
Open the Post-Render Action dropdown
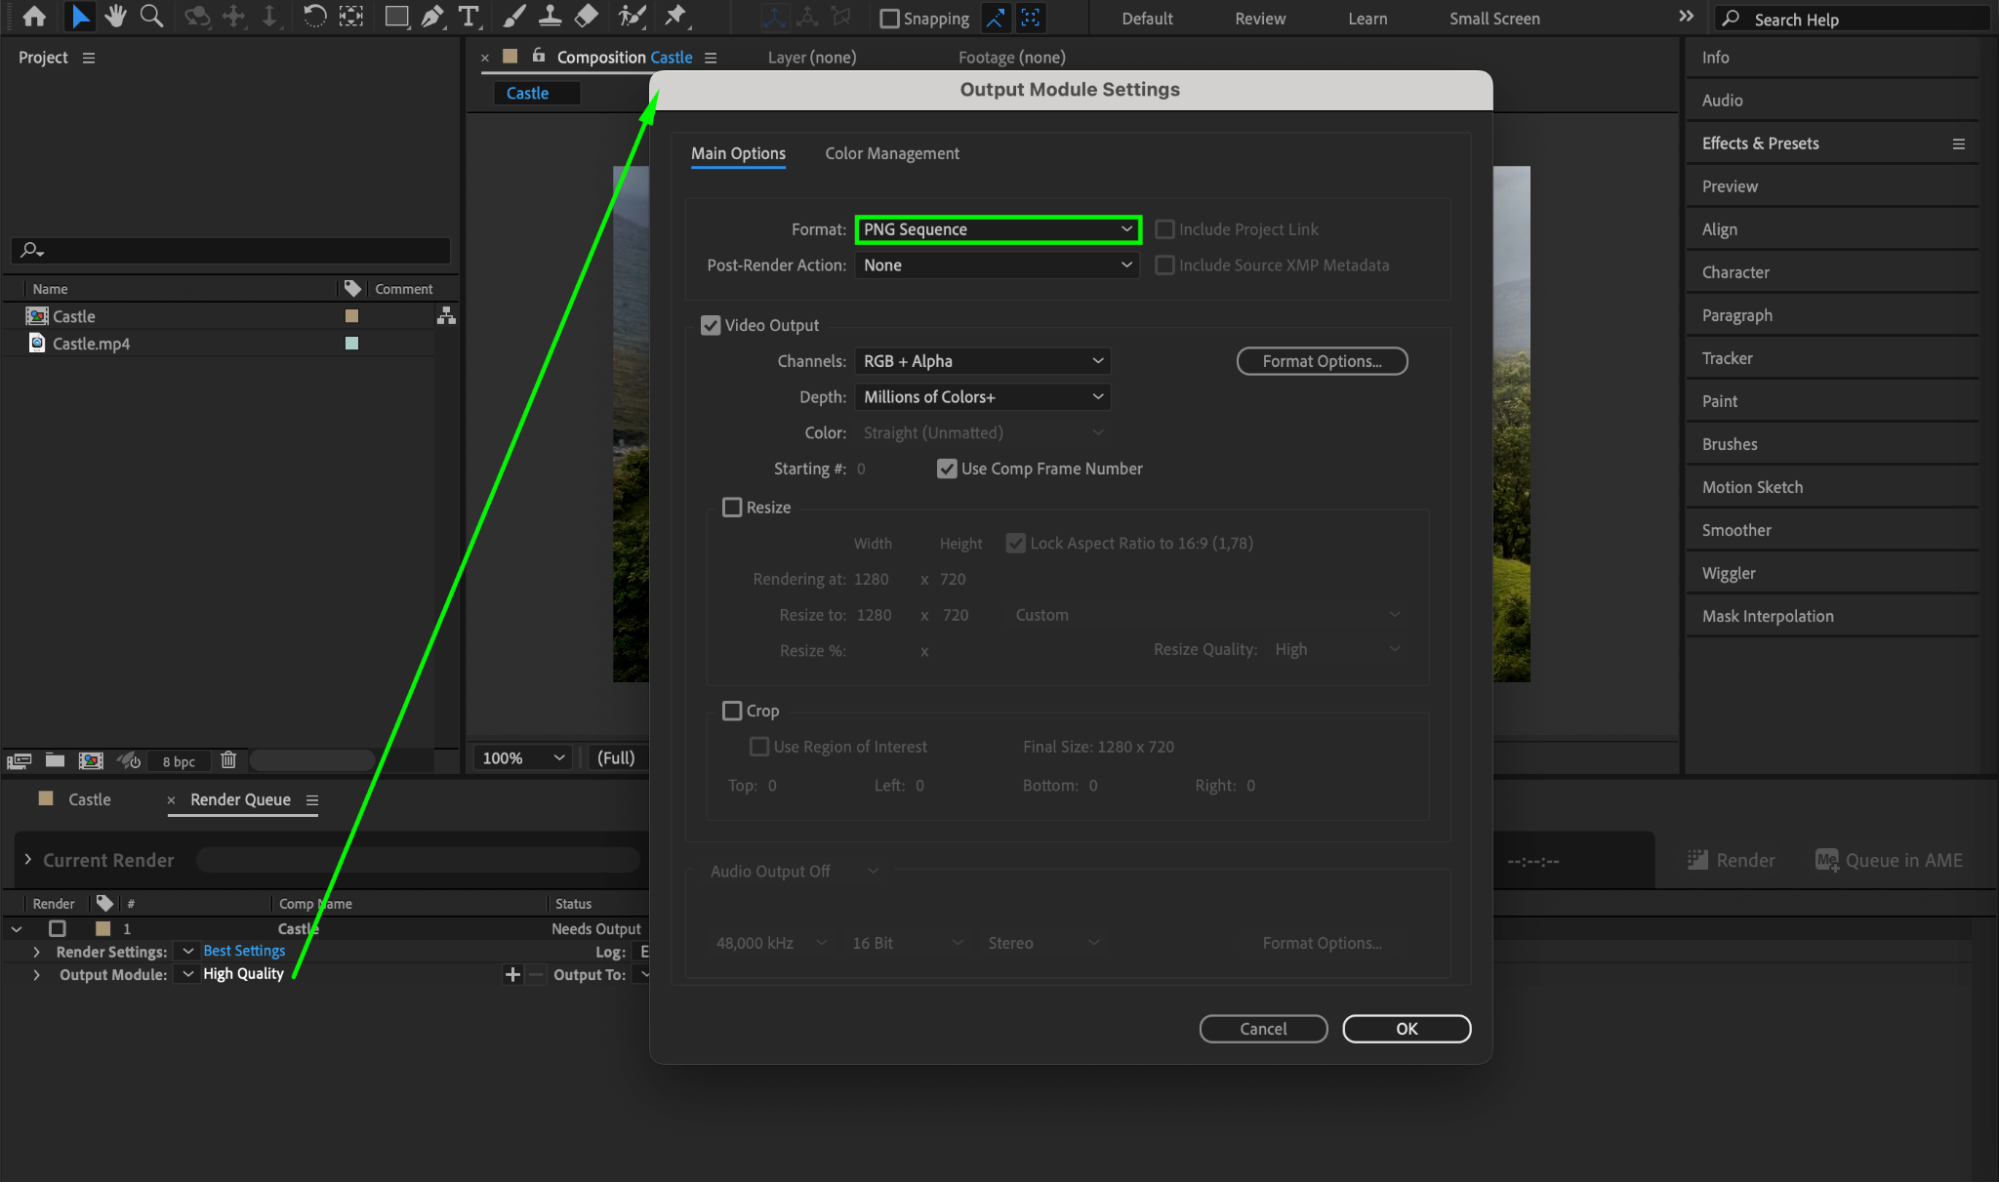point(997,265)
